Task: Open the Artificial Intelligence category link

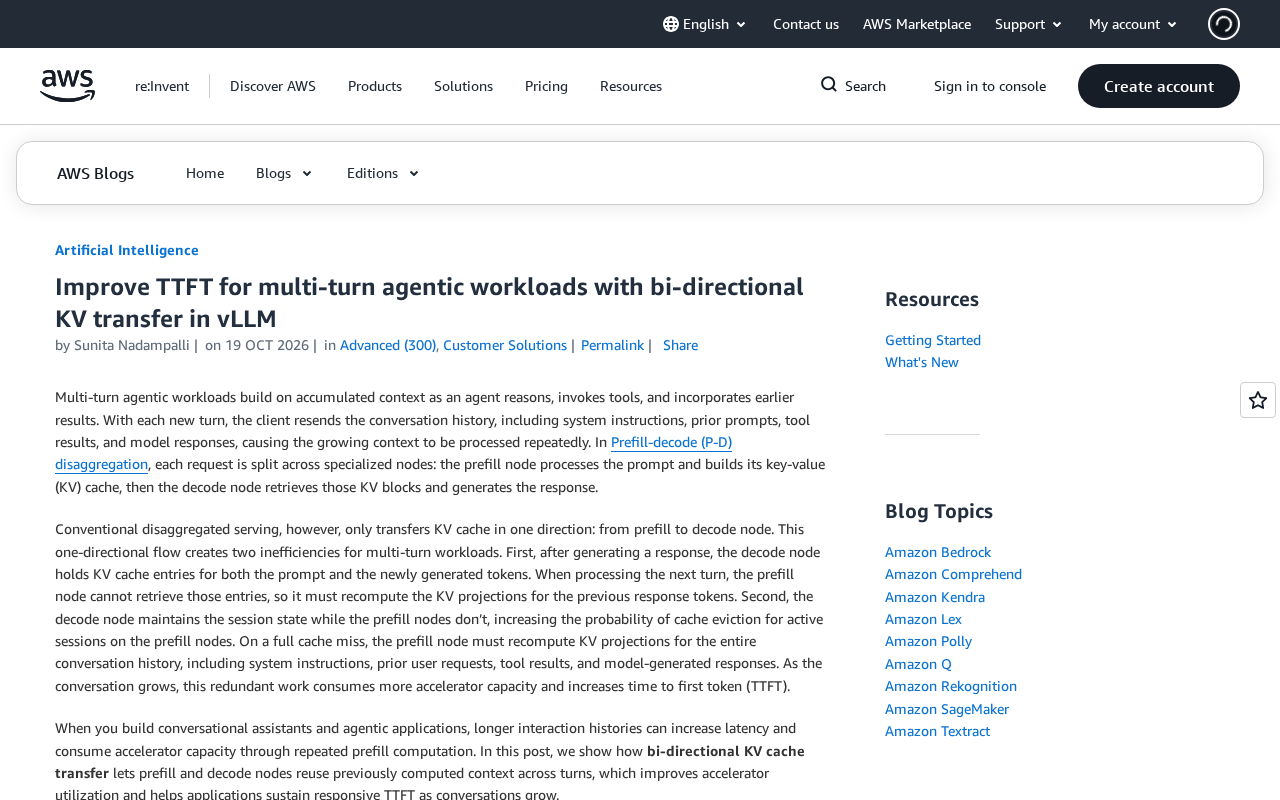Action: pos(127,250)
